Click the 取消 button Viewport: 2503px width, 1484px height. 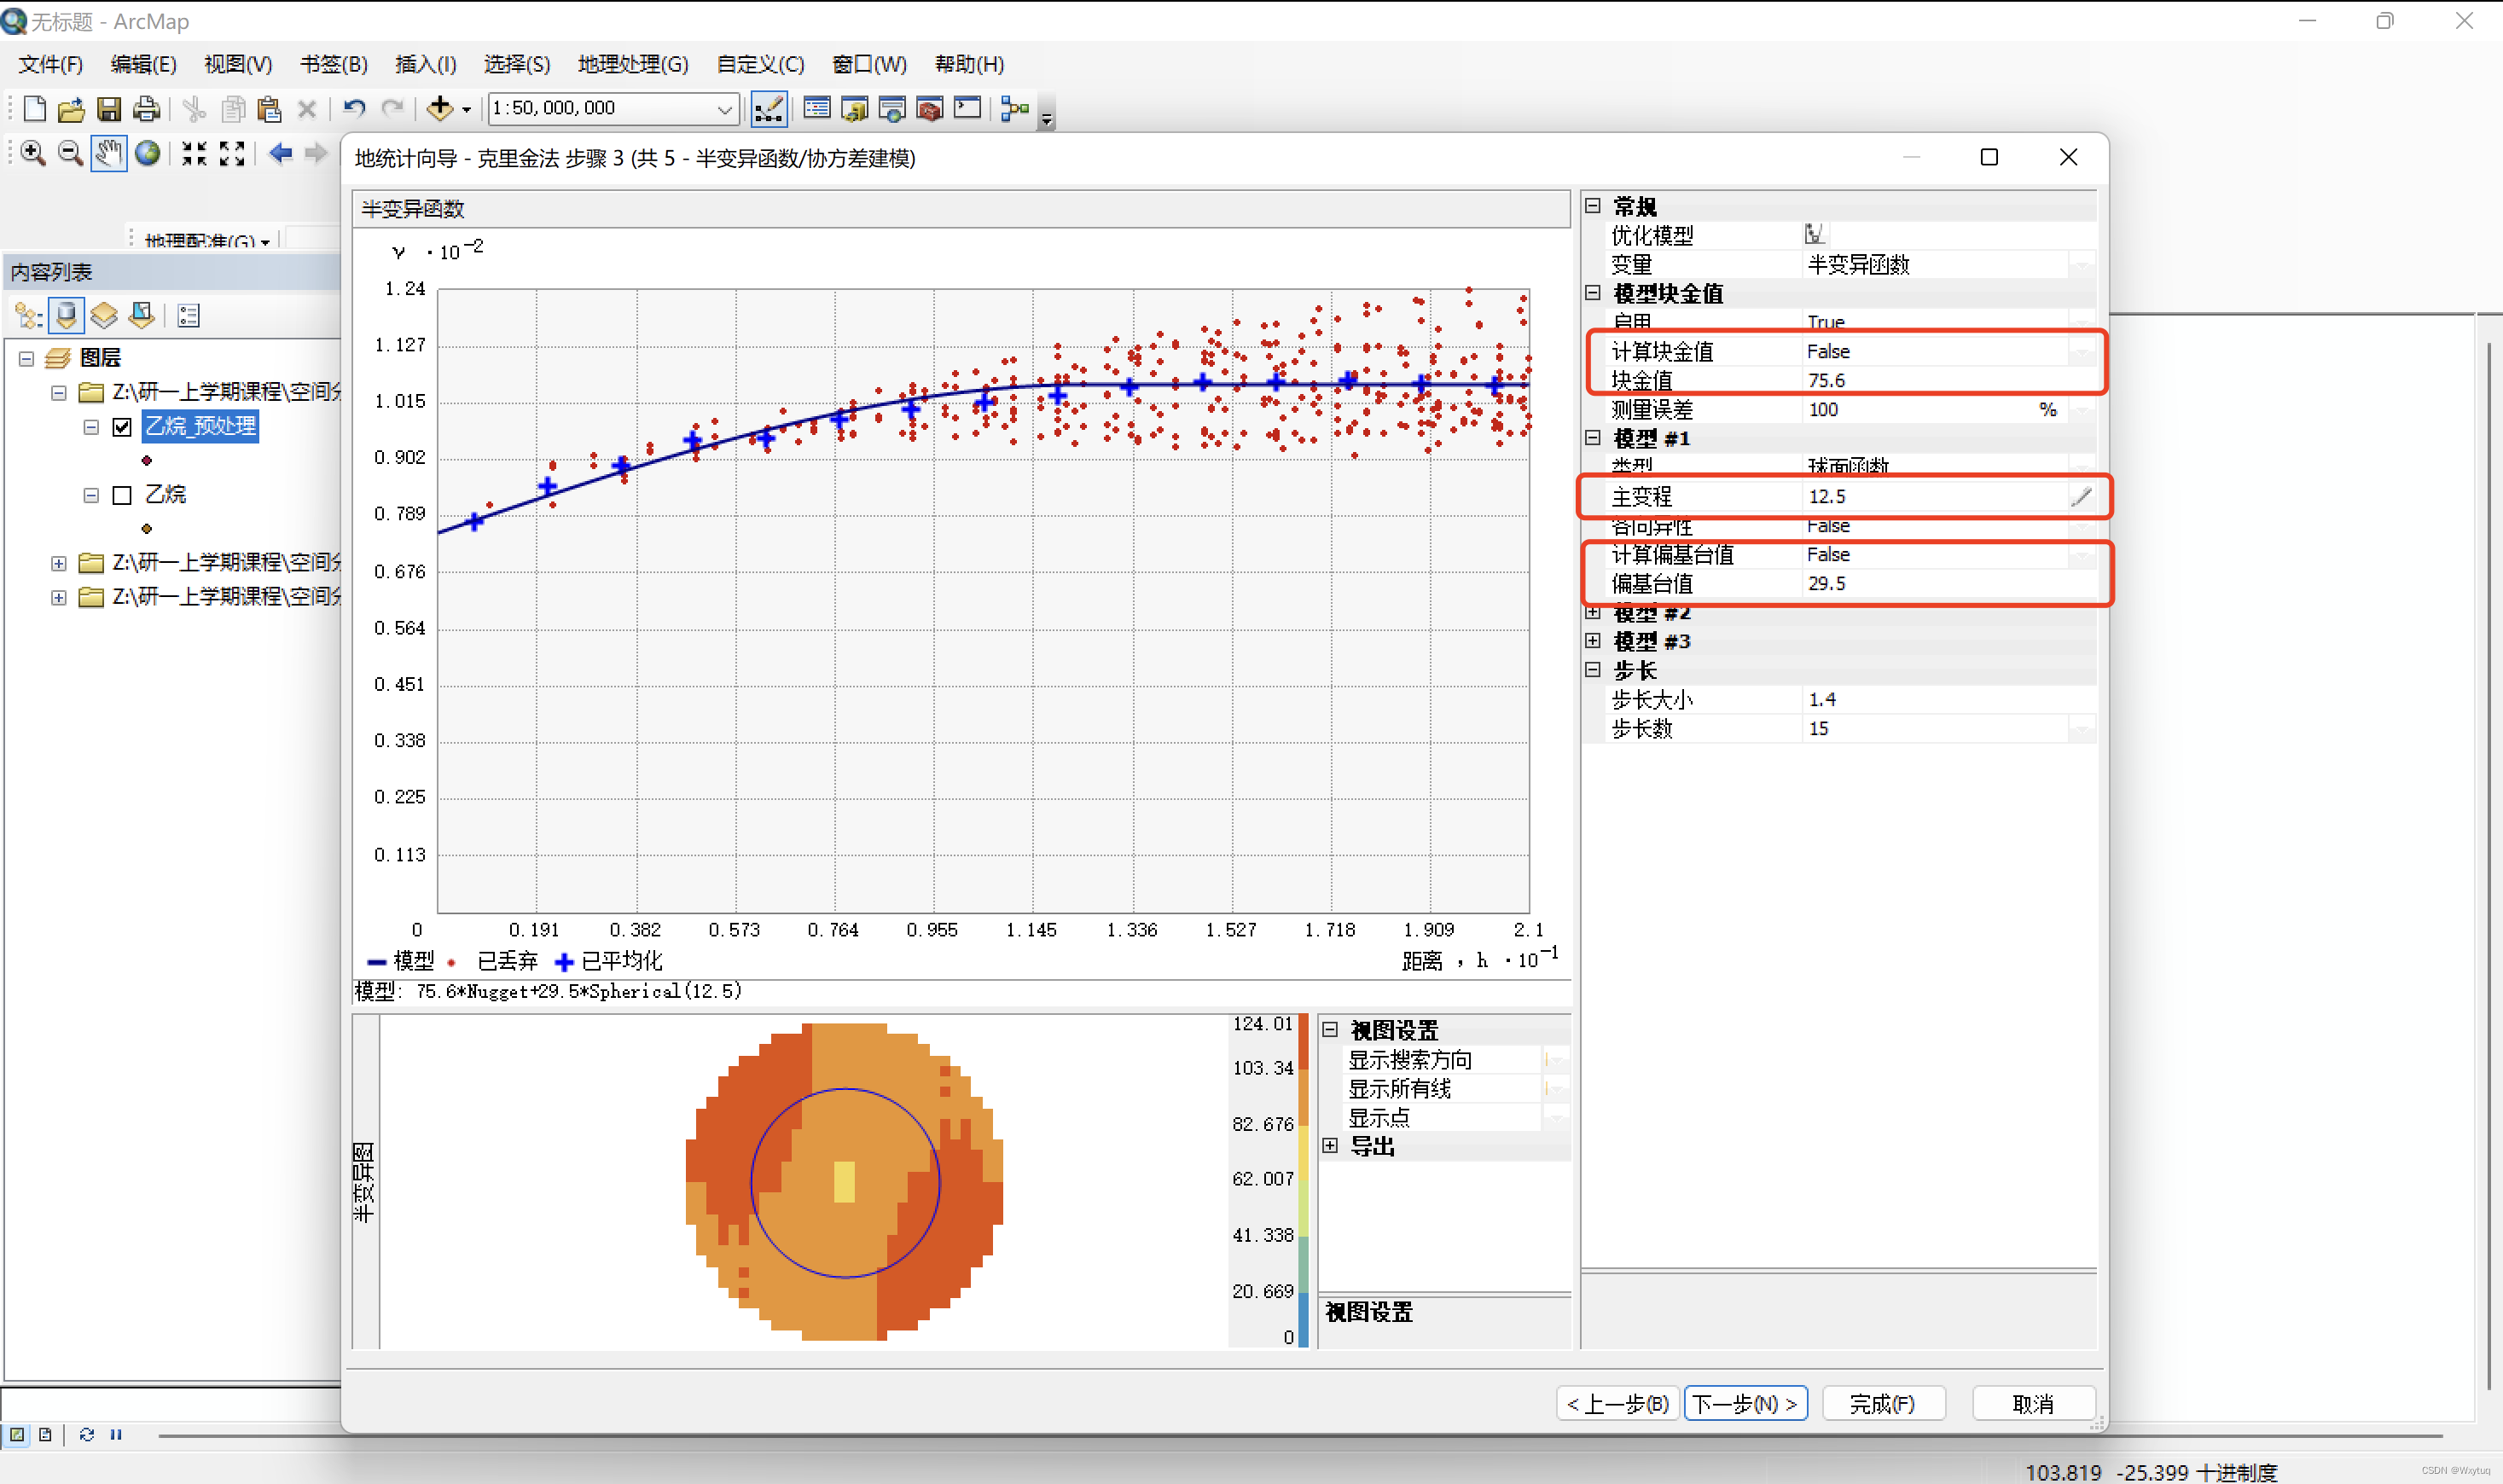[2033, 1404]
